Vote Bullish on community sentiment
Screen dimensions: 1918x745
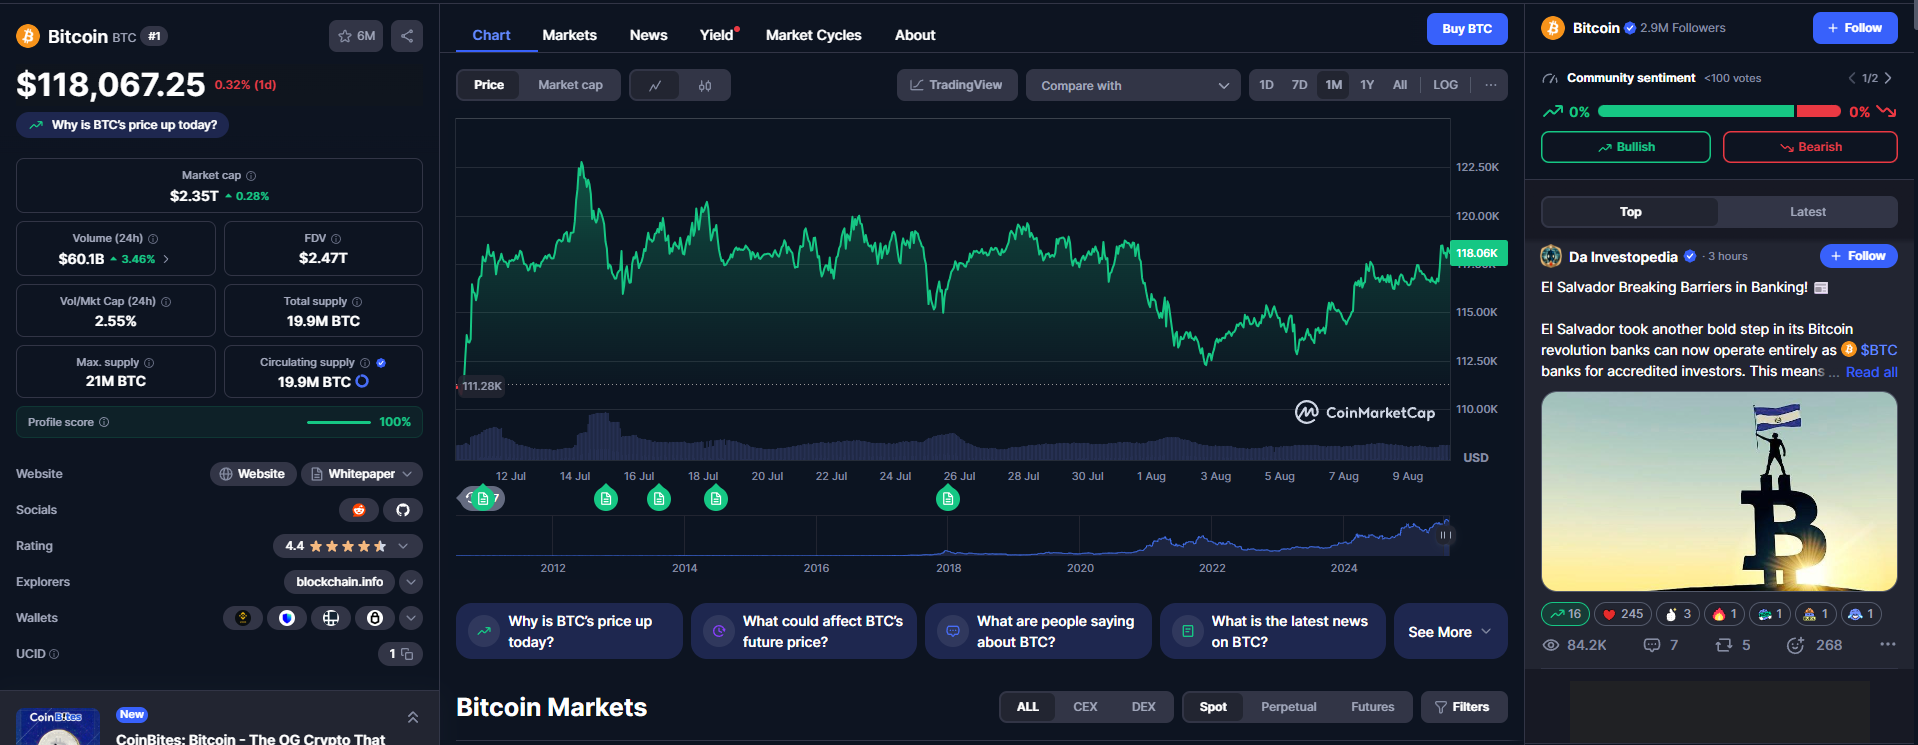pos(1626,147)
